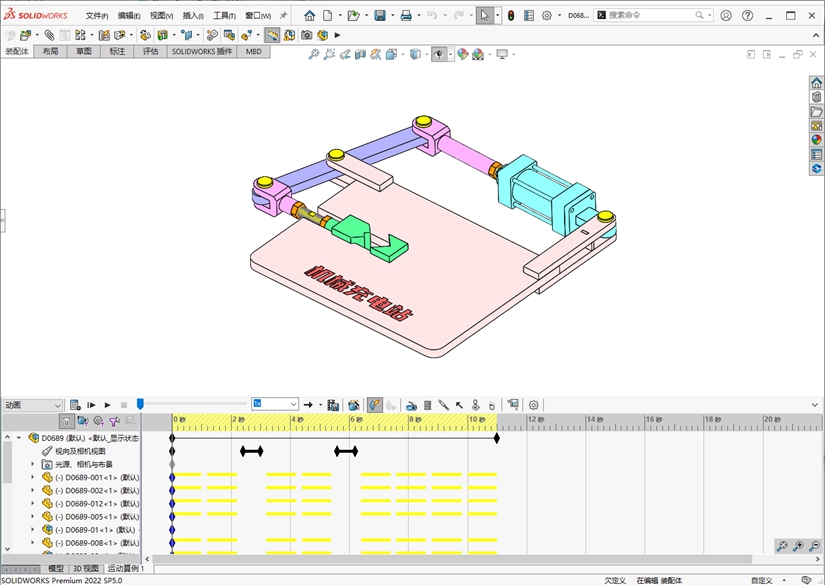Image resolution: width=825 pixels, height=585 pixels.
Task: Add a Motor to motion study
Action: click(411, 405)
